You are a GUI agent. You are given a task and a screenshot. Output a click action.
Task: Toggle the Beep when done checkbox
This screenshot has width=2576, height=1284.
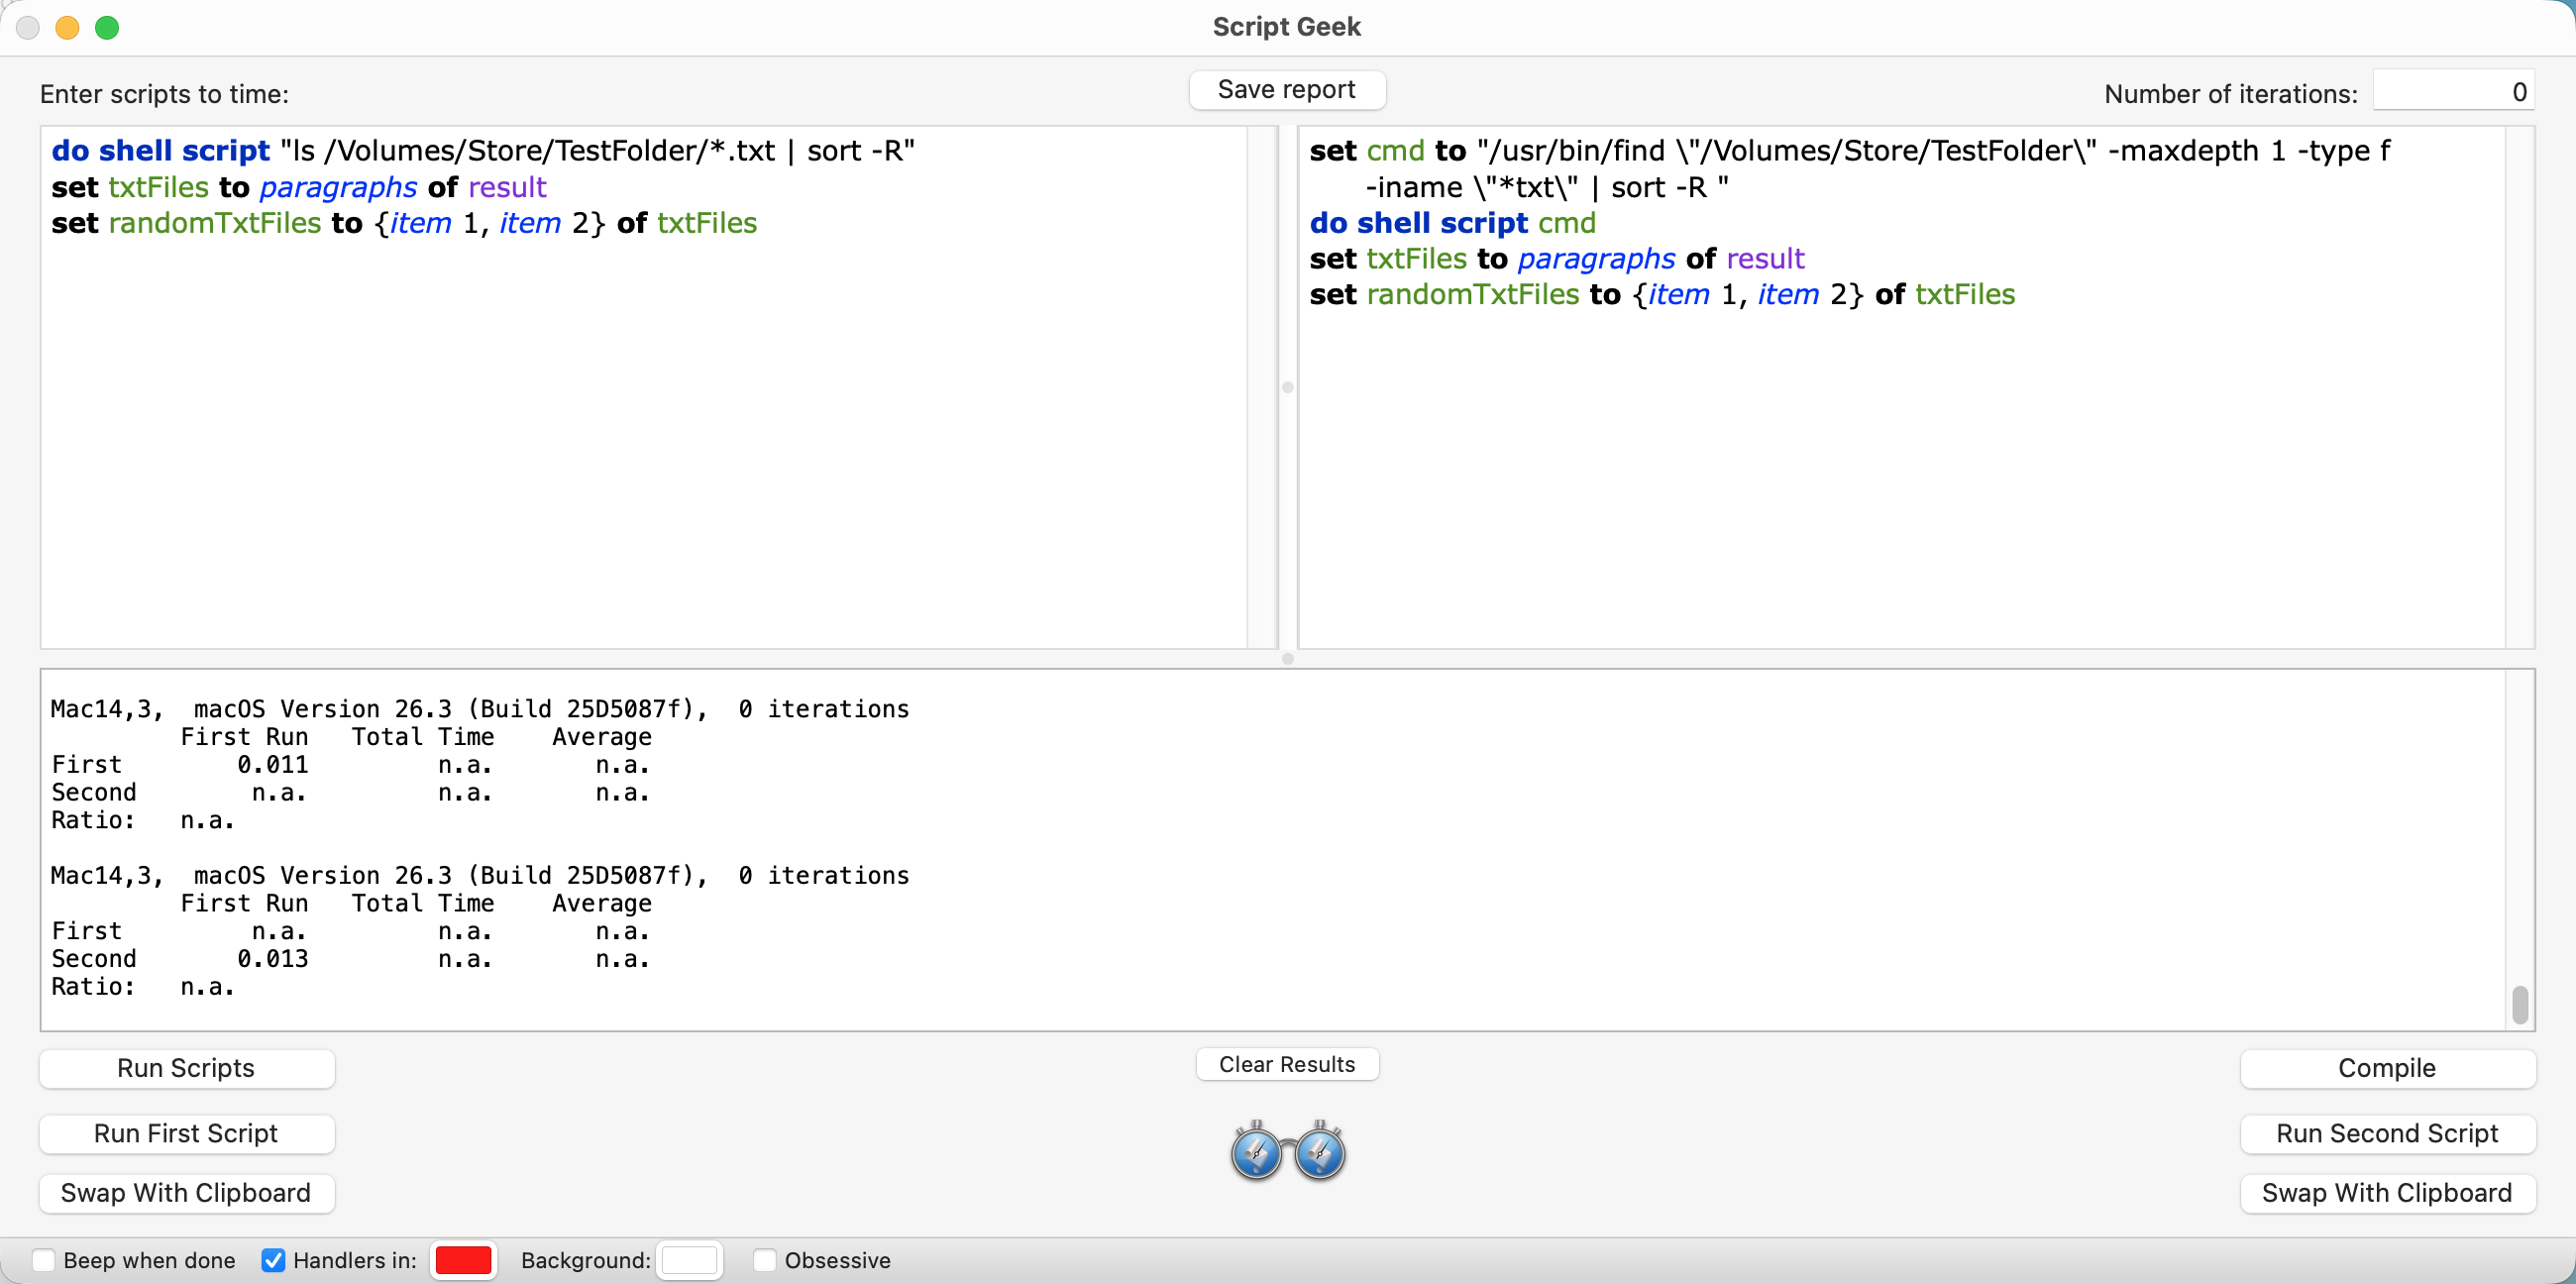point(44,1260)
